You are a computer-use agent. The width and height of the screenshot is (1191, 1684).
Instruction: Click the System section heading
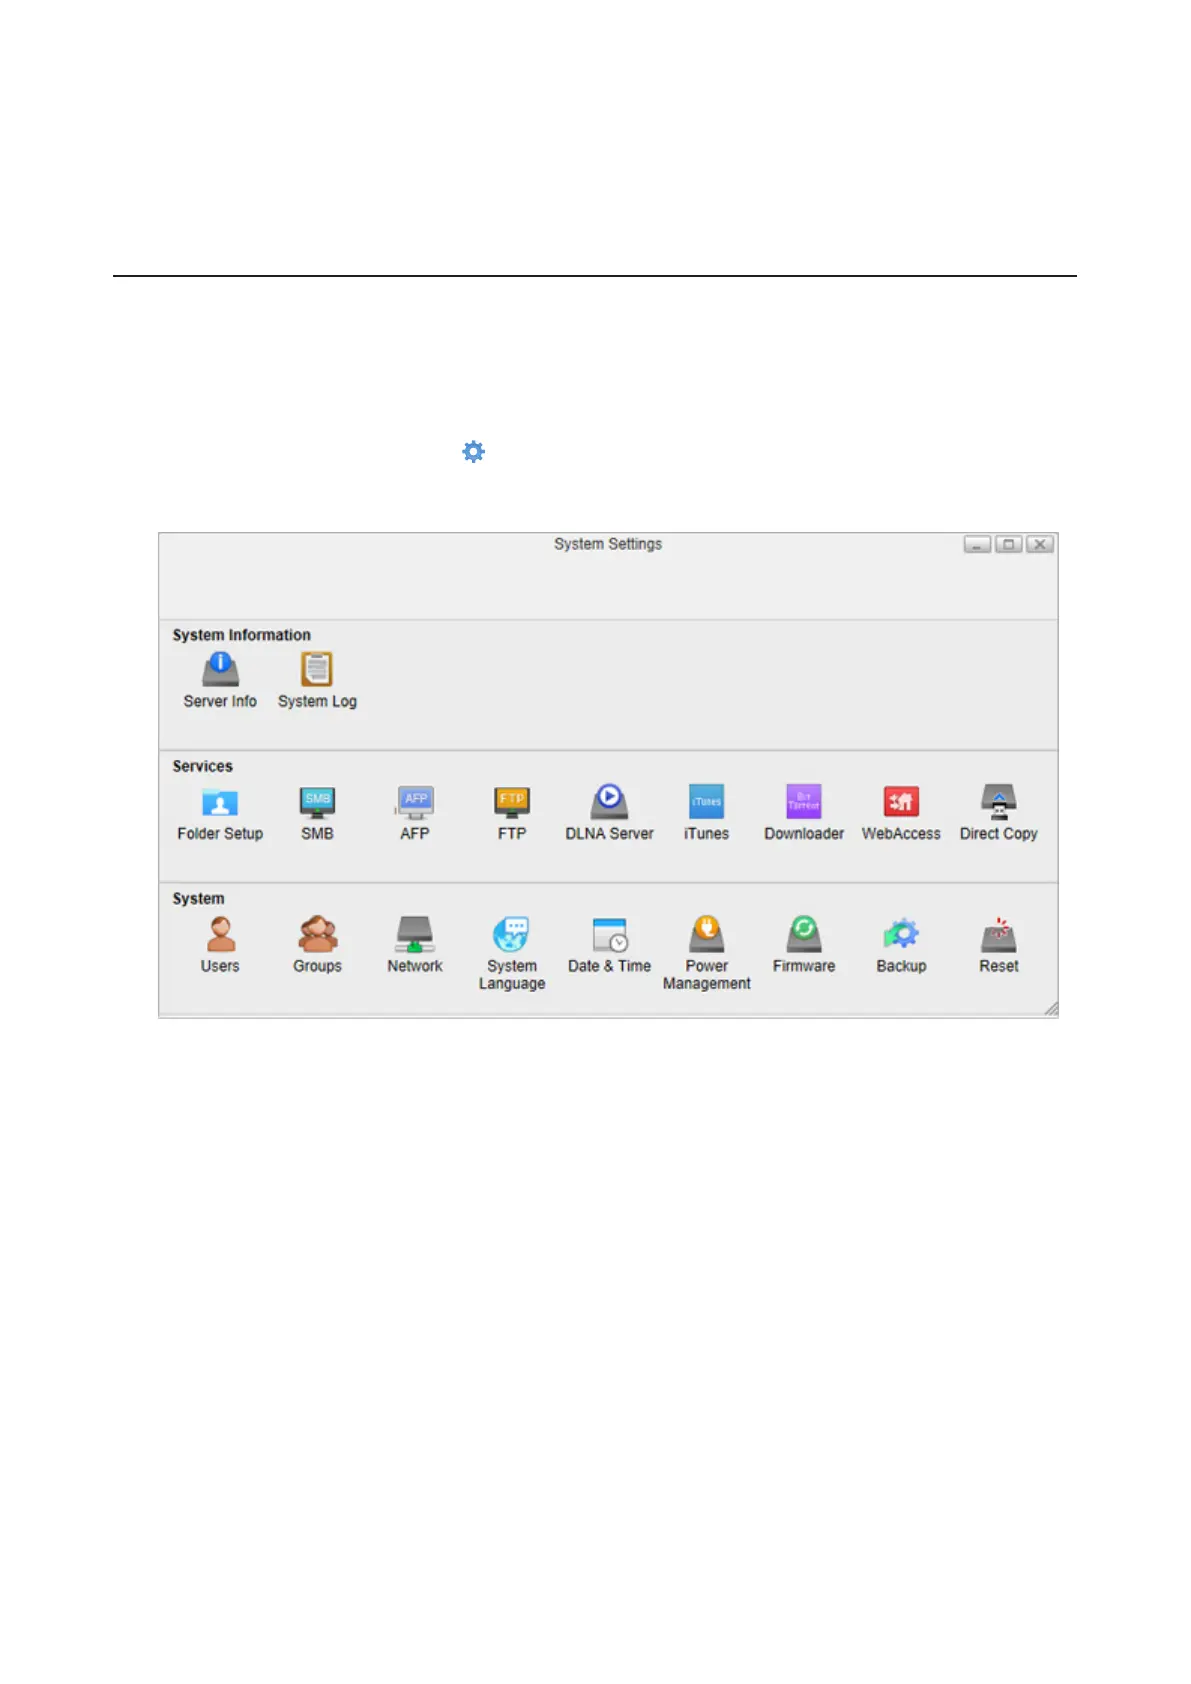click(198, 898)
